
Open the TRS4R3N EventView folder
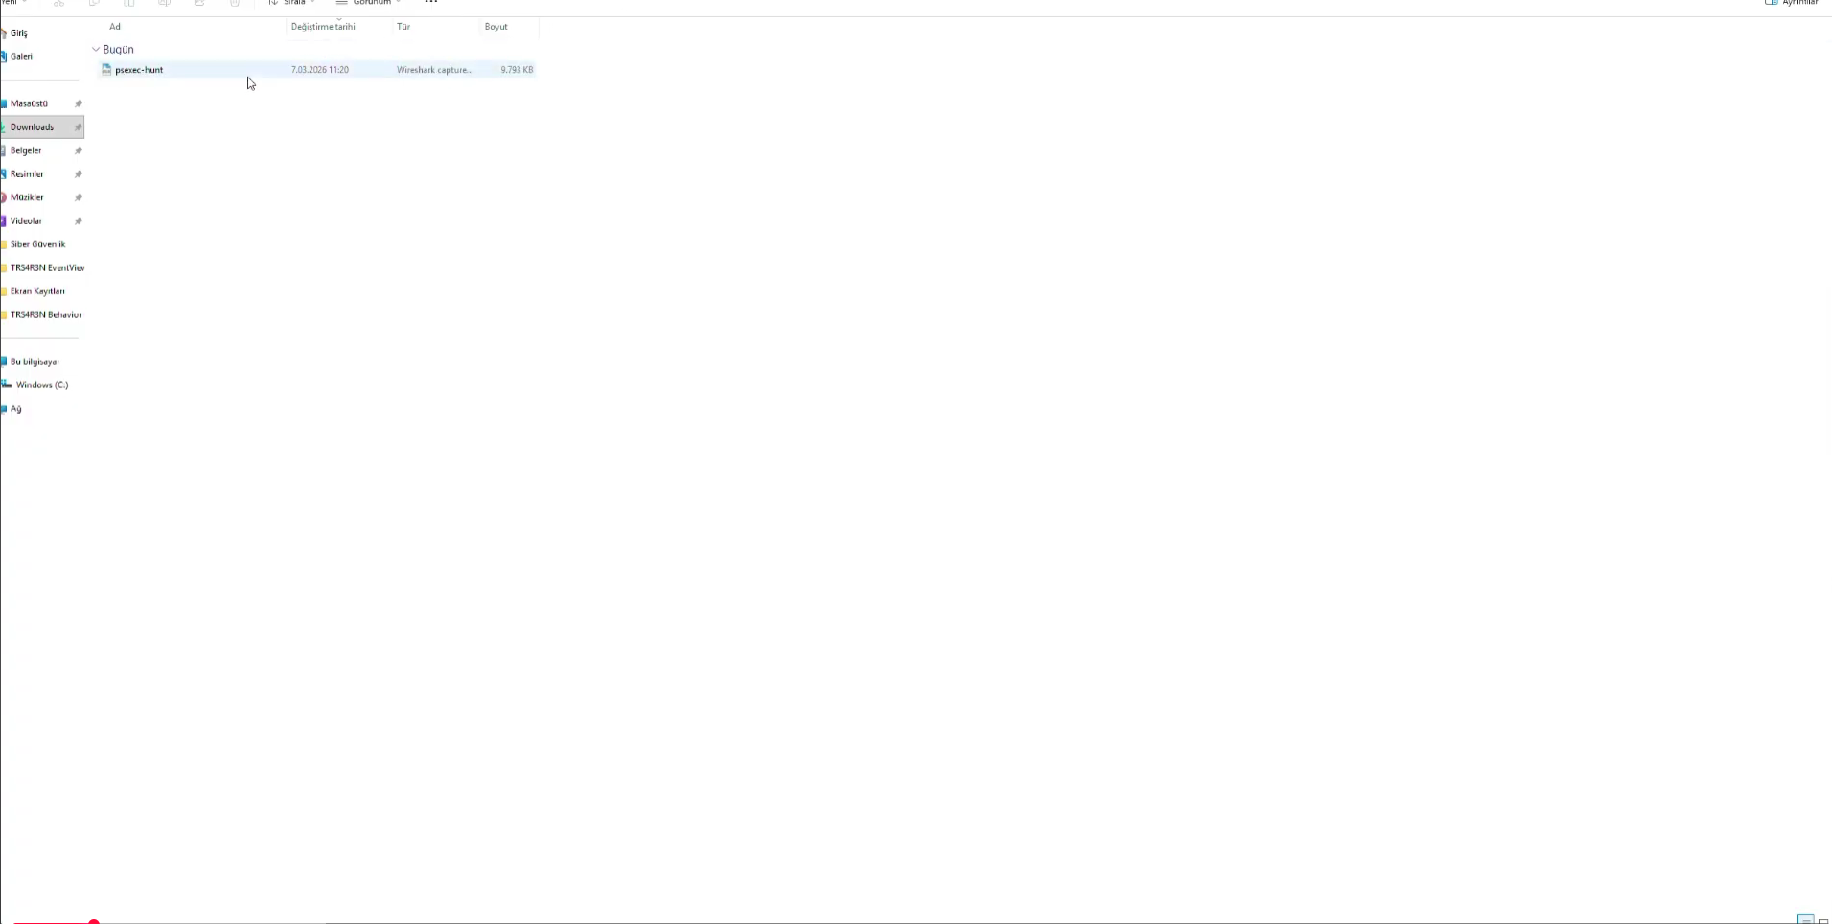click(46, 268)
